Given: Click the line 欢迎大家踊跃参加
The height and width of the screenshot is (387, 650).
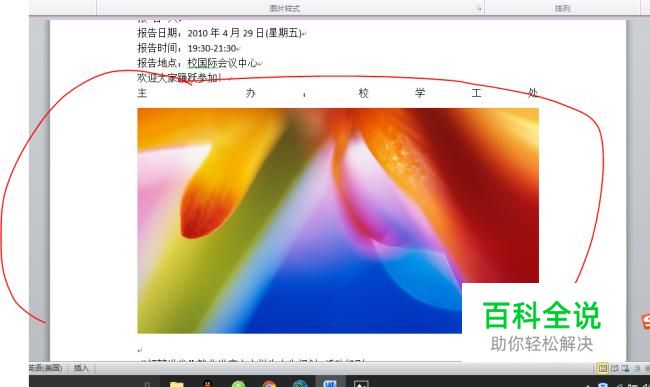Looking at the screenshot, I should click(x=179, y=77).
